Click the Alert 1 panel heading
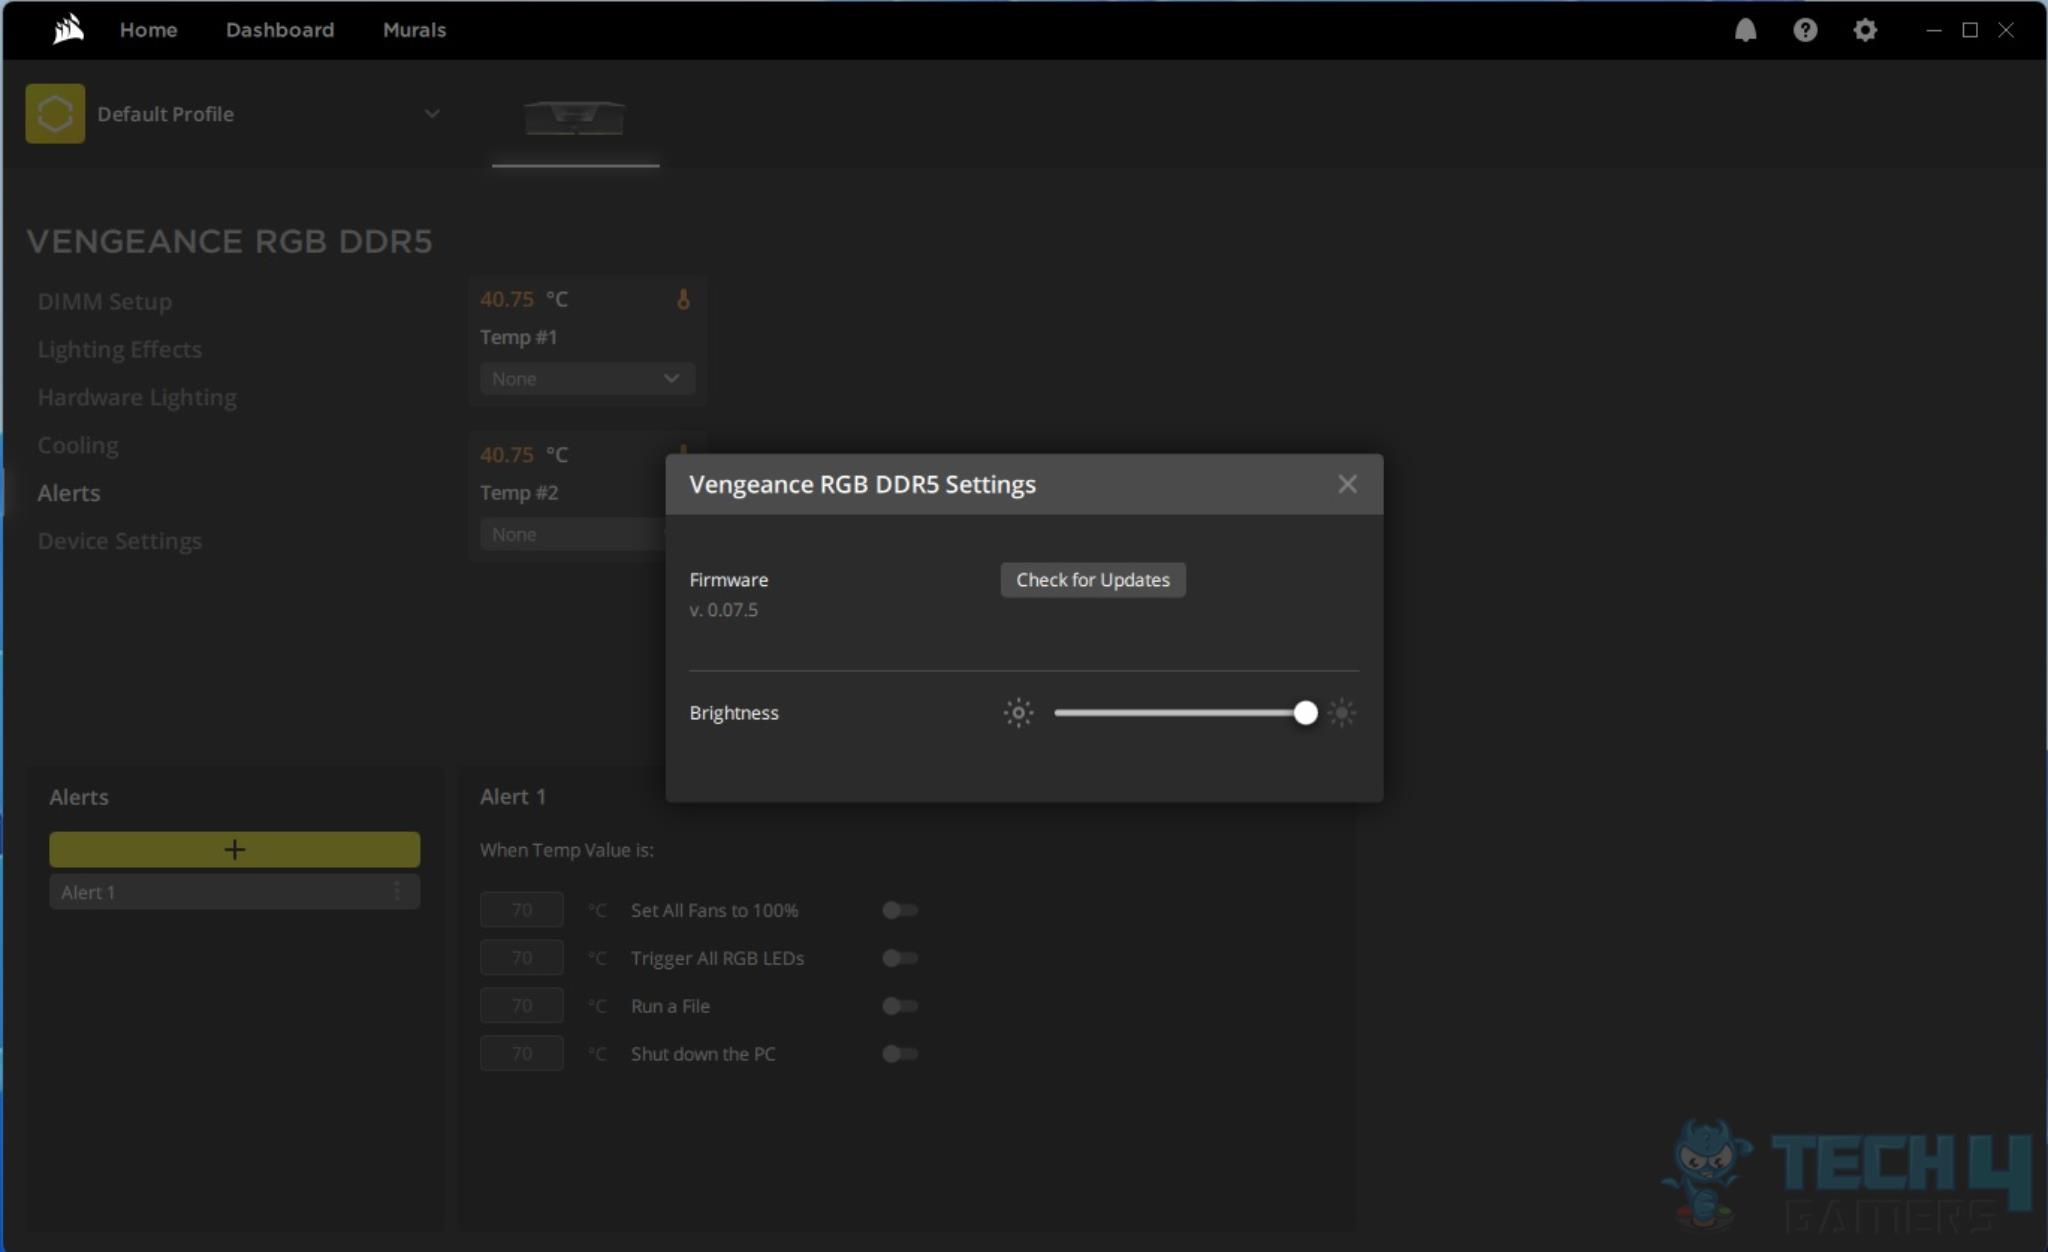This screenshot has width=2048, height=1252. [x=513, y=797]
